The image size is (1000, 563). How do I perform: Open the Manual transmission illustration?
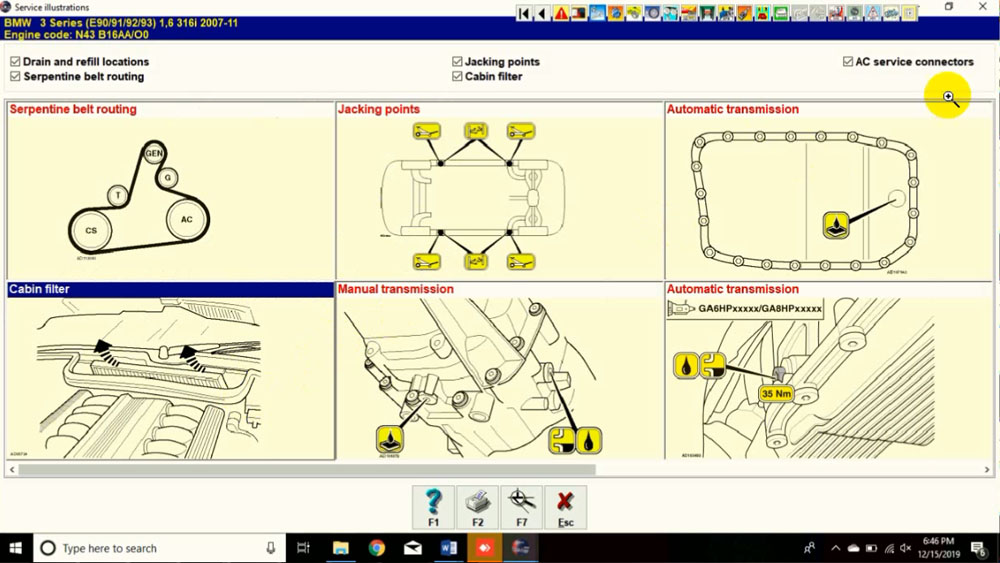(x=499, y=378)
